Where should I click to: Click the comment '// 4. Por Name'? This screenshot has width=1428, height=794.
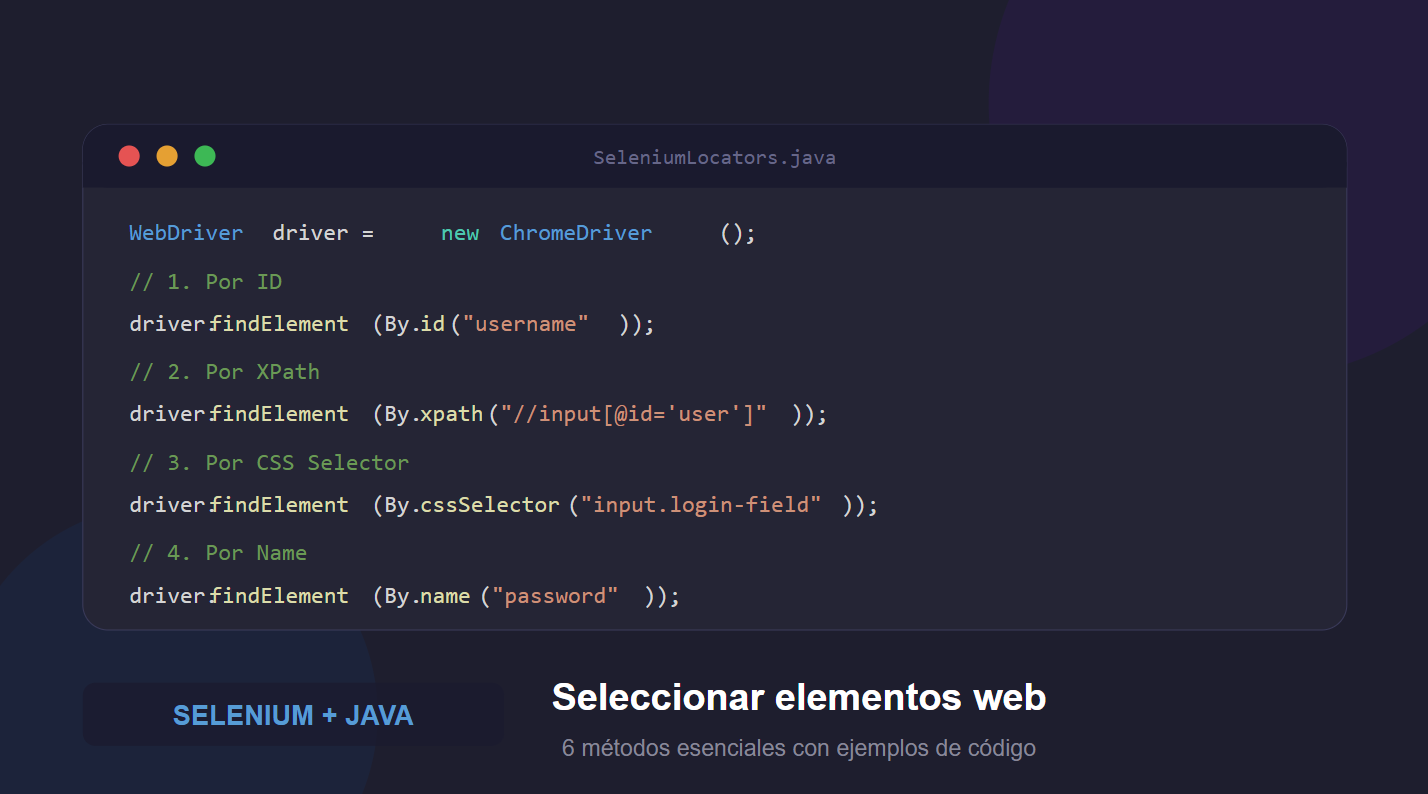(x=217, y=552)
